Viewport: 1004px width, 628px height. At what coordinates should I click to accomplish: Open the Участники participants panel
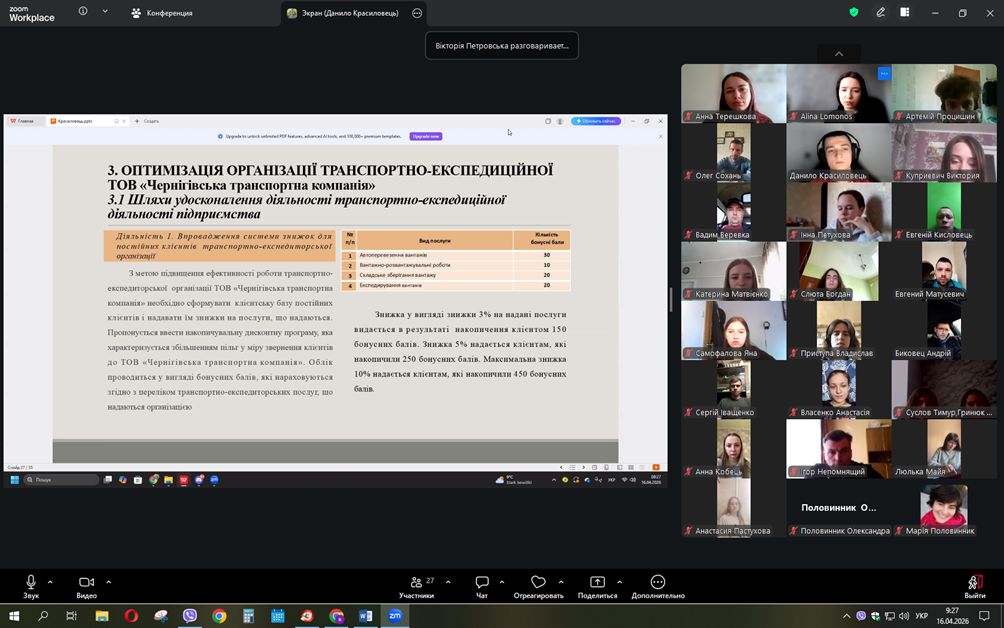417,583
